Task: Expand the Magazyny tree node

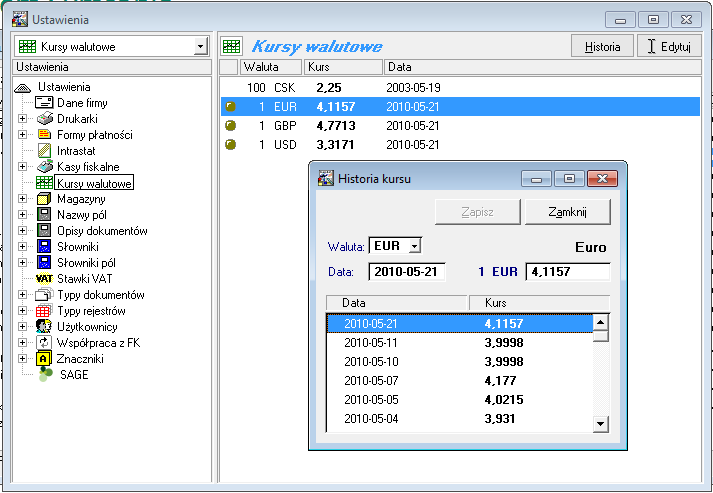Action: [x=22, y=199]
